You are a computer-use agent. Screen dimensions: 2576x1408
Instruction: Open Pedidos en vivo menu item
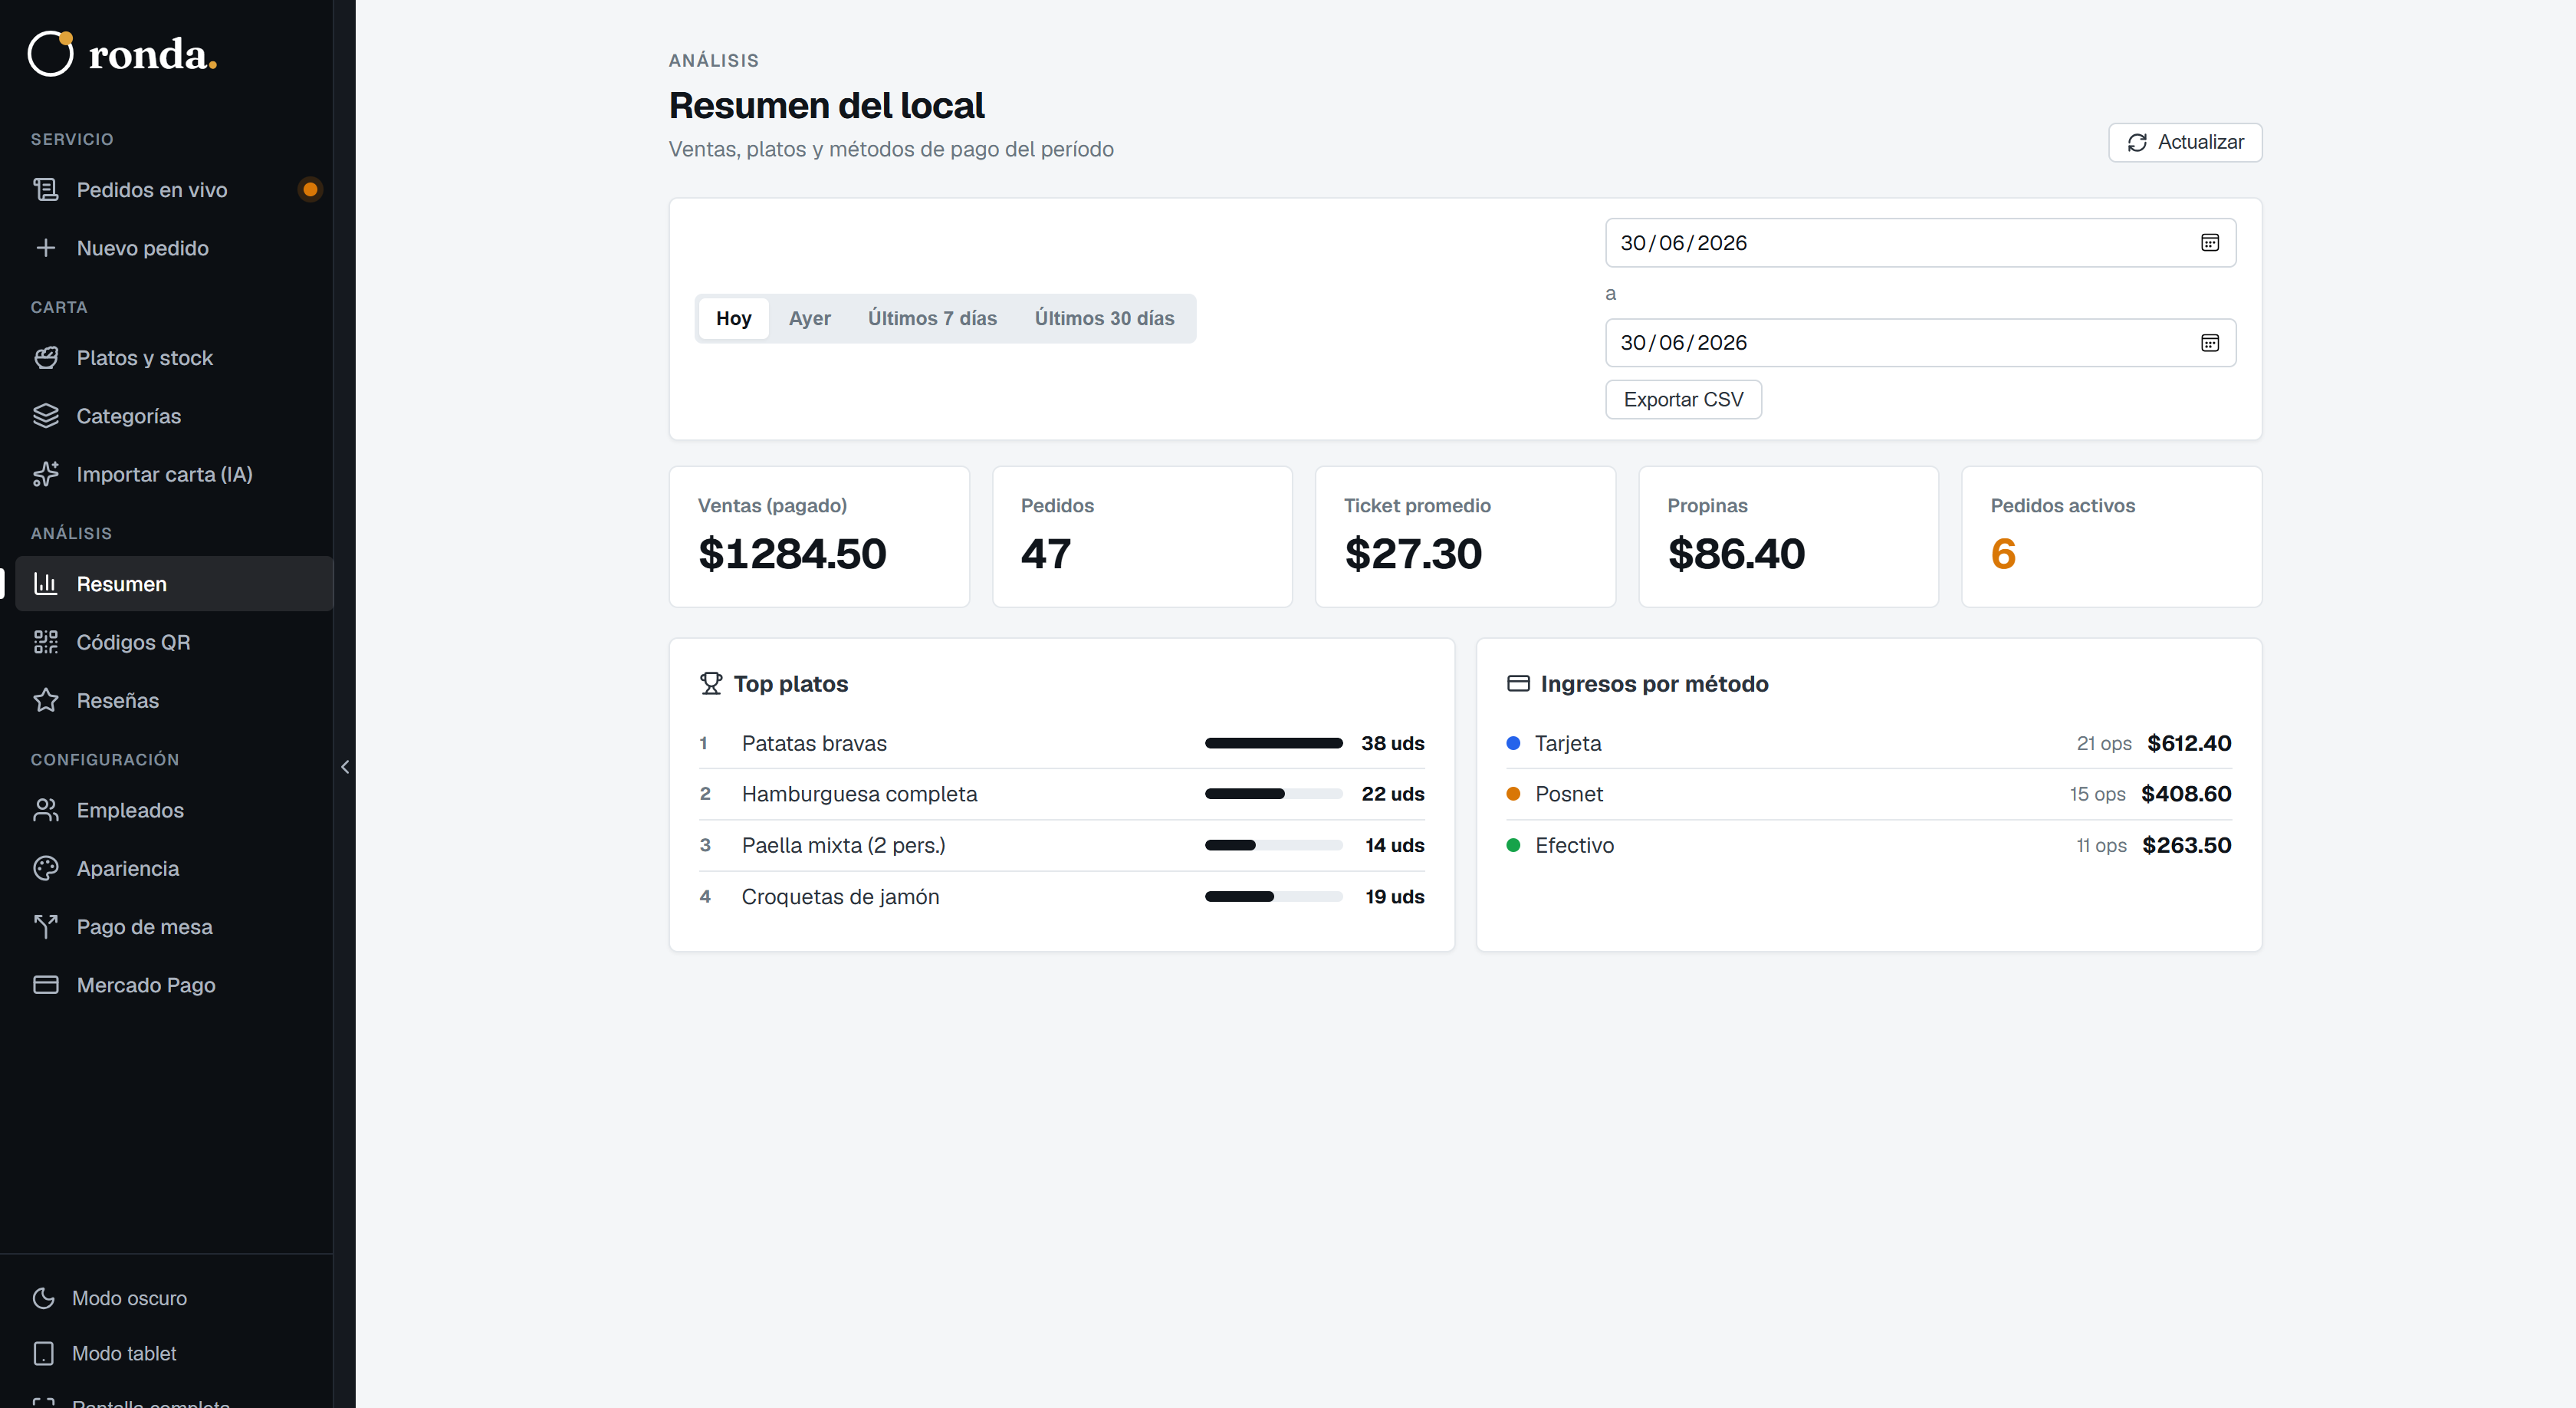coord(174,189)
